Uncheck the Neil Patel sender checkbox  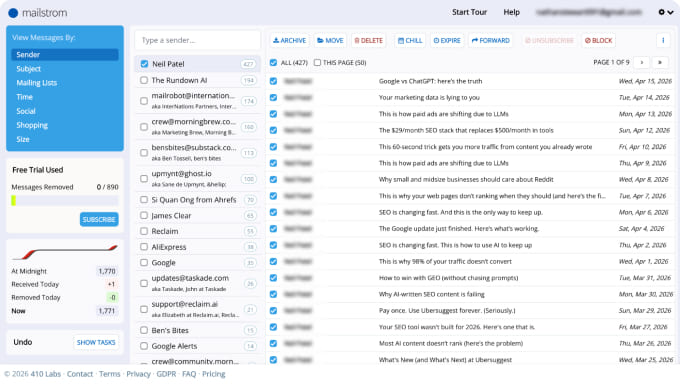point(144,64)
